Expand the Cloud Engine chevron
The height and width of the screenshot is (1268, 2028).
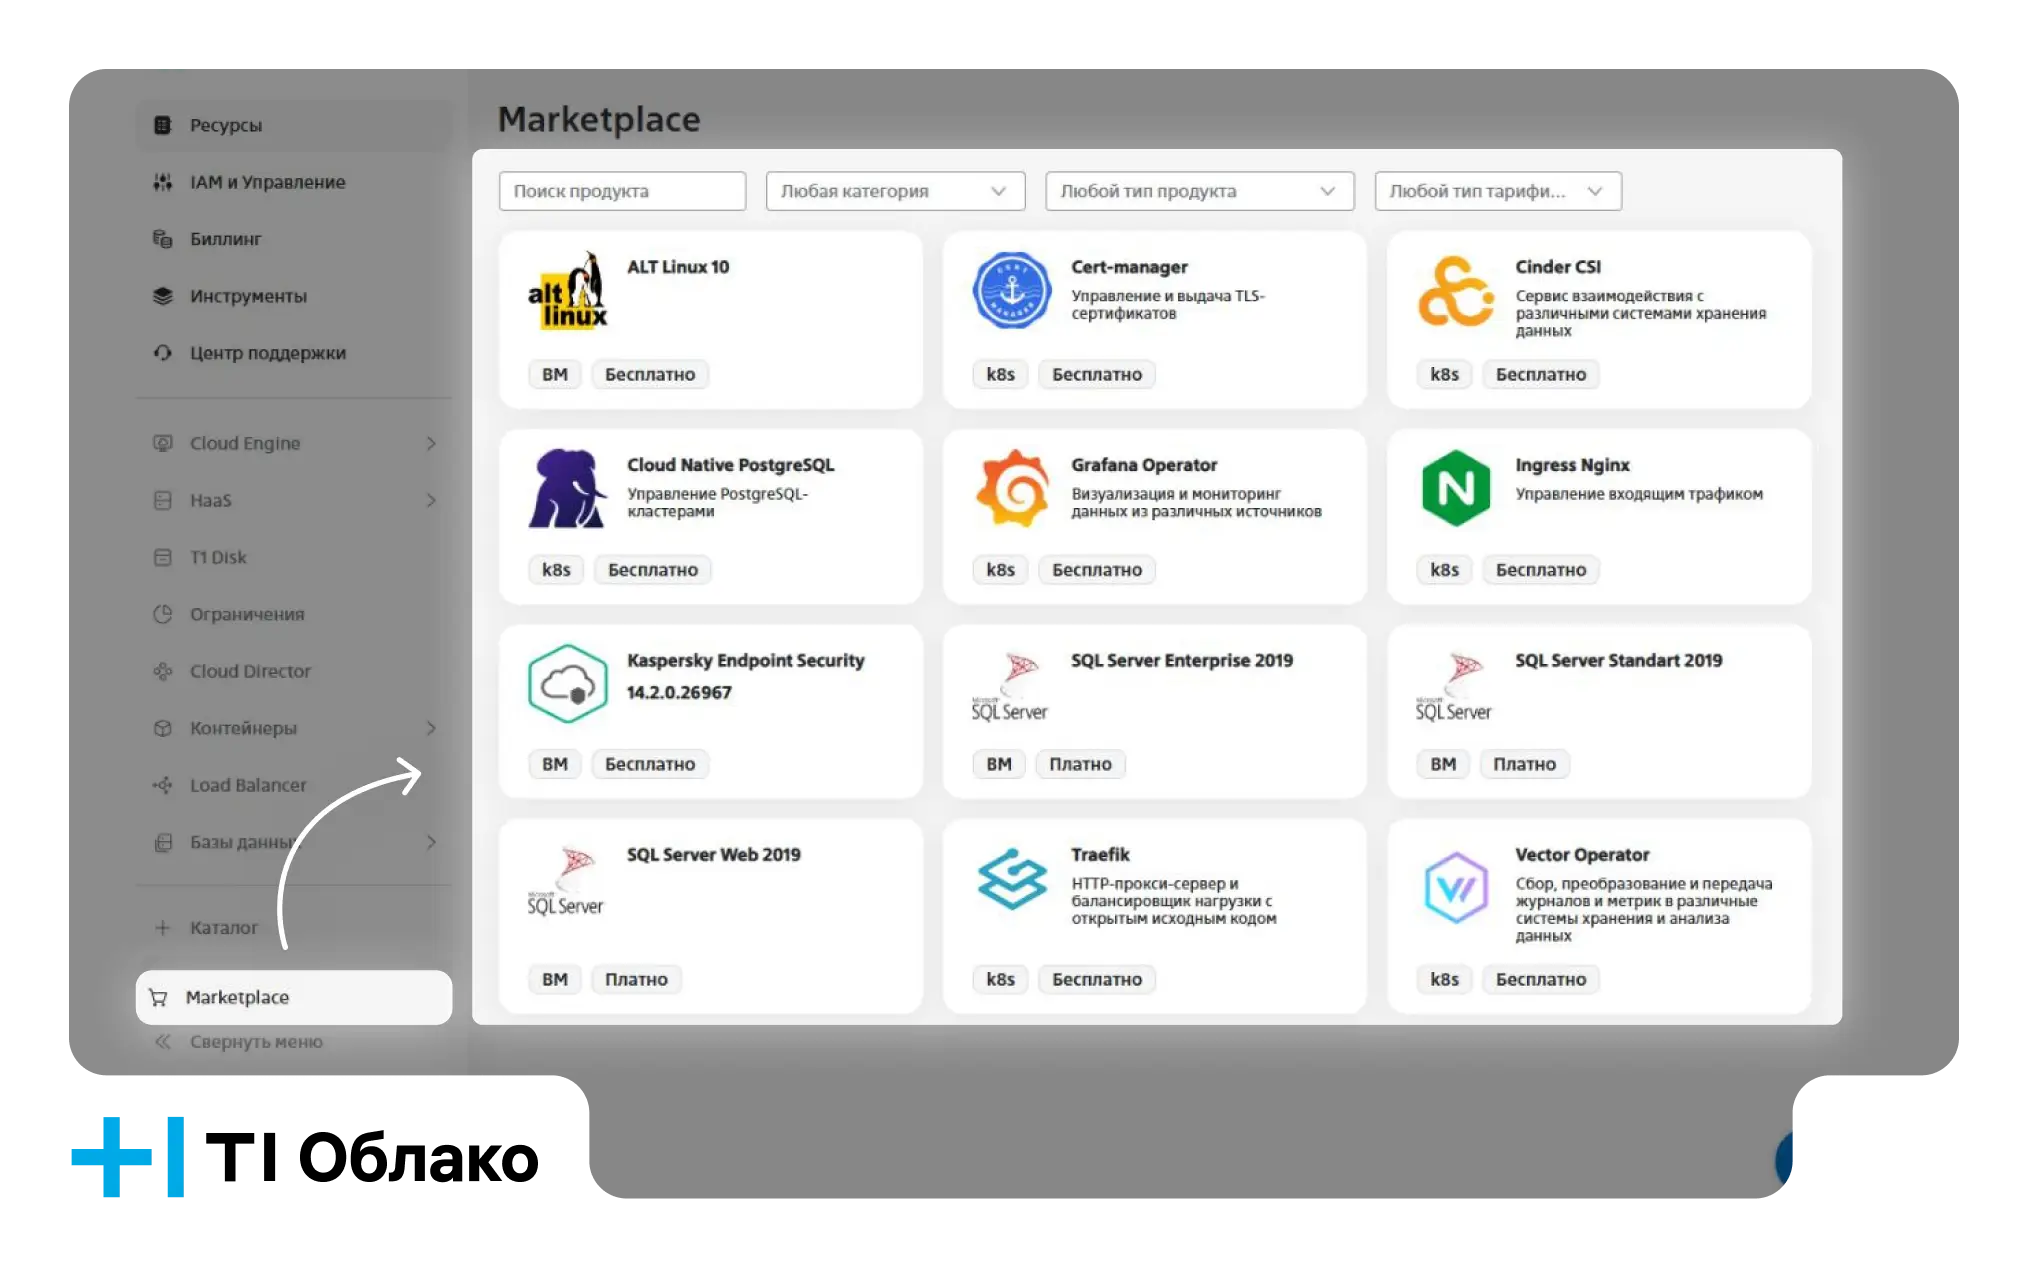coord(431,443)
